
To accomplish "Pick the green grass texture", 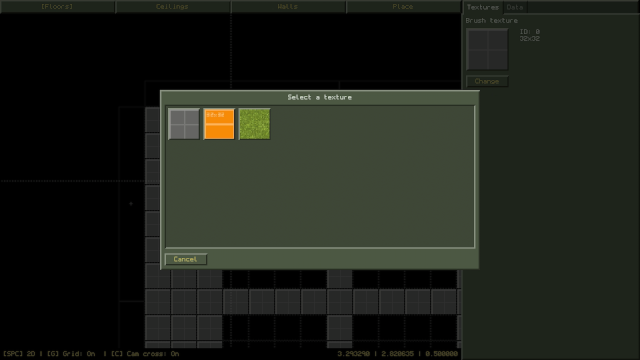I will pyautogui.click(x=254, y=124).
